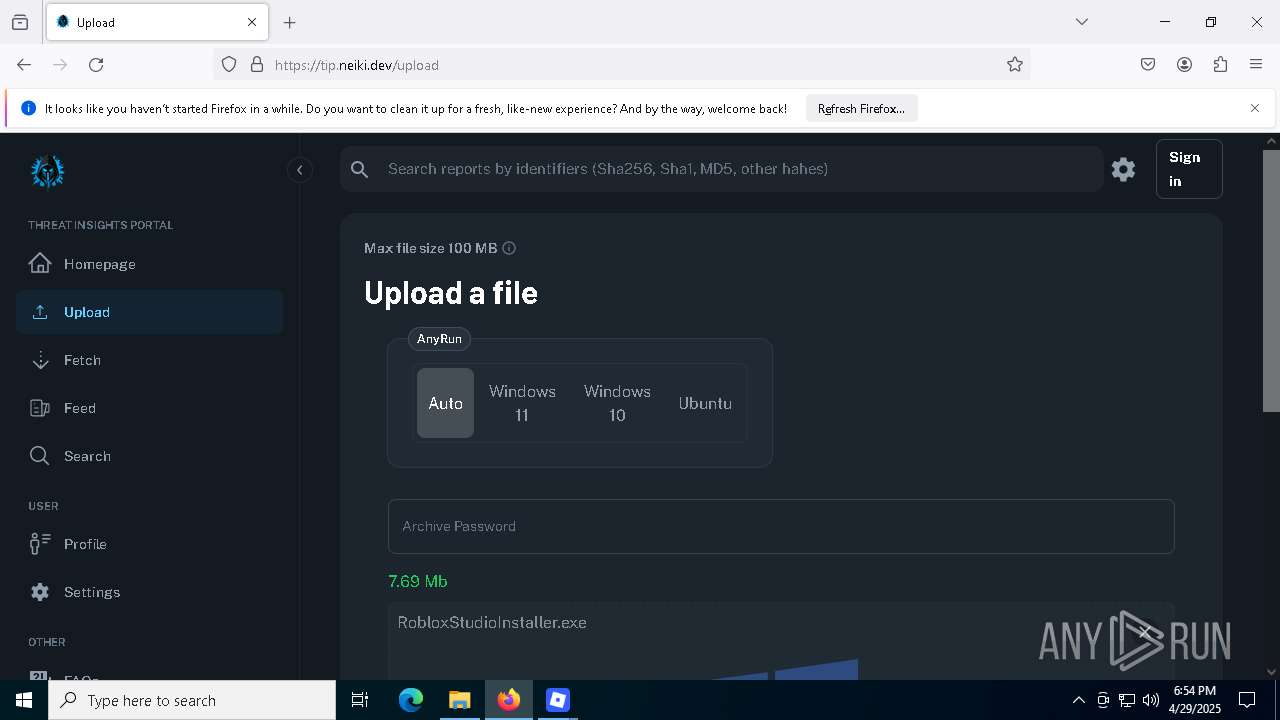Open the Firefox View icon
The image size is (1280, 720).
coord(20,22)
